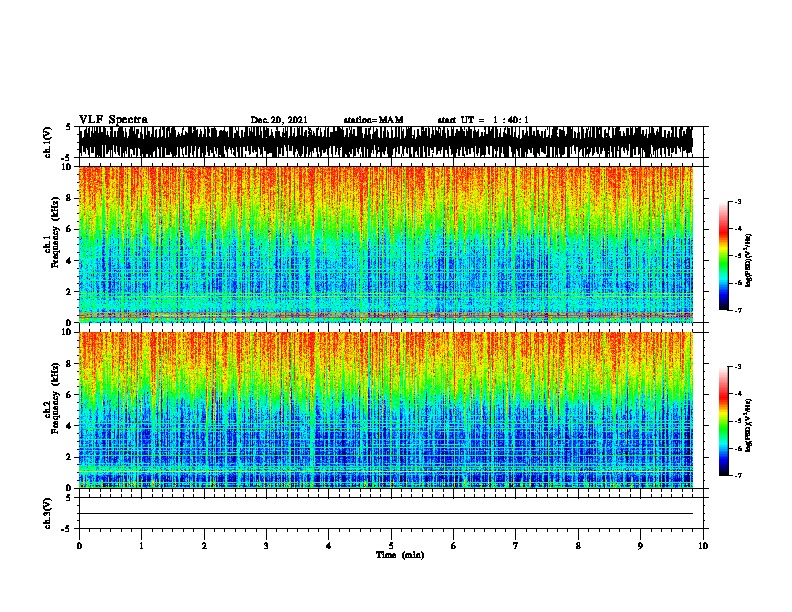792x612 pixels.
Task: Click the ch.1 spectrogram panel
Action: [x=386, y=244]
